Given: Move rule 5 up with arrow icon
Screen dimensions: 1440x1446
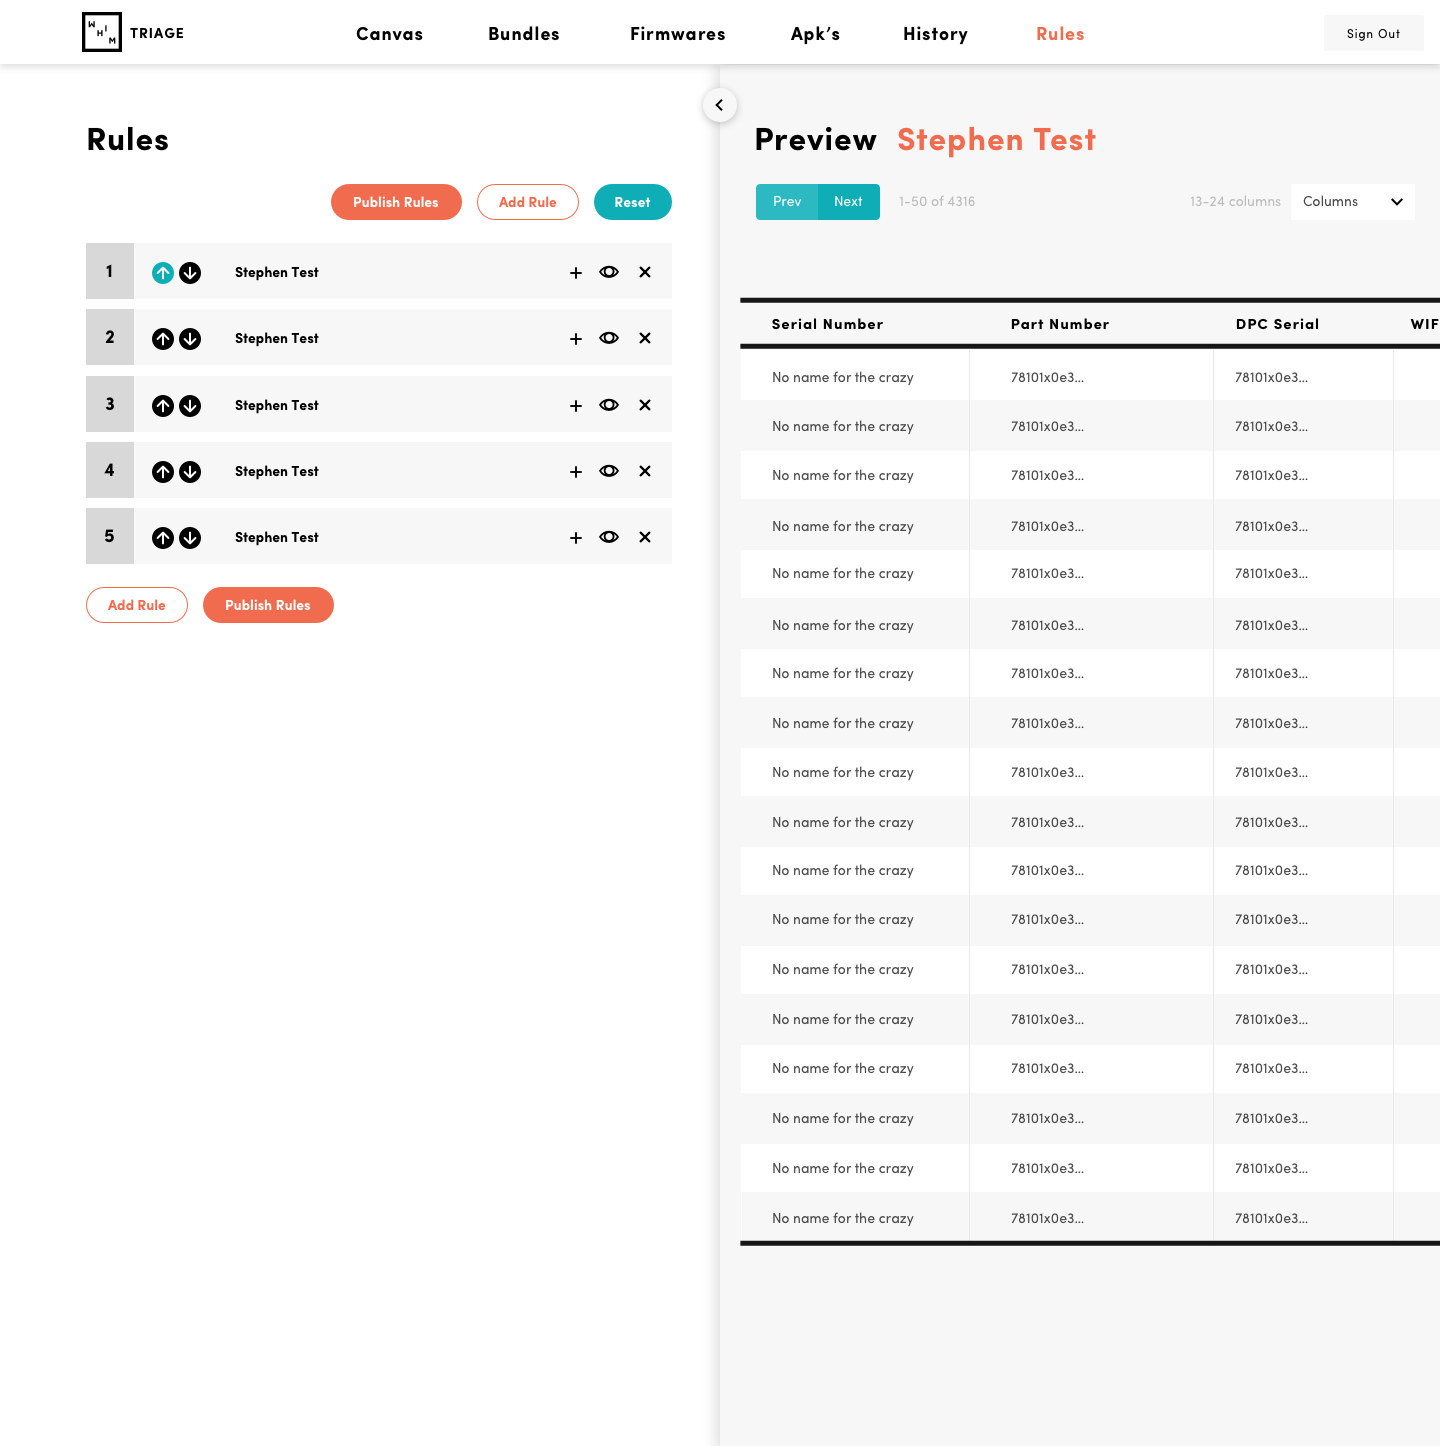Looking at the screenshot, I should coord(163,538).
